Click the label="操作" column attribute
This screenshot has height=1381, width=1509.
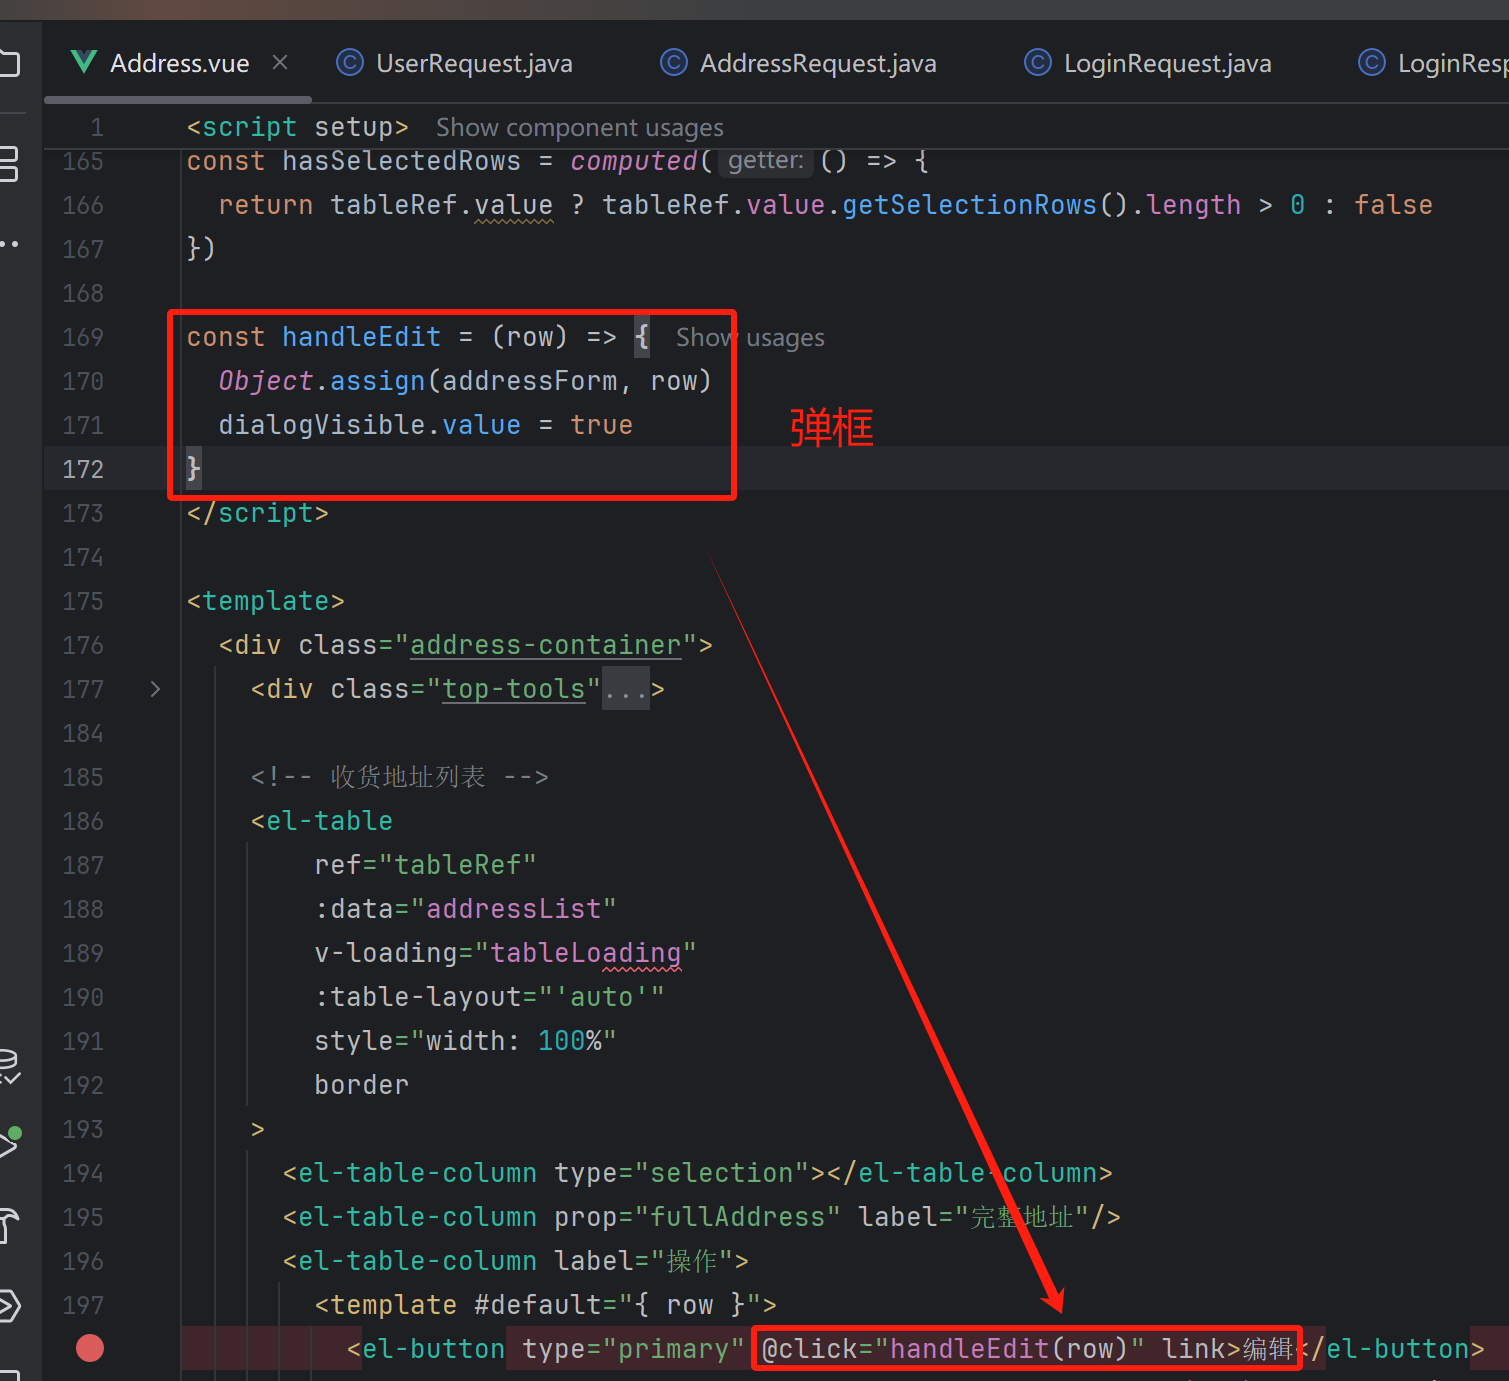point(644,1261)
